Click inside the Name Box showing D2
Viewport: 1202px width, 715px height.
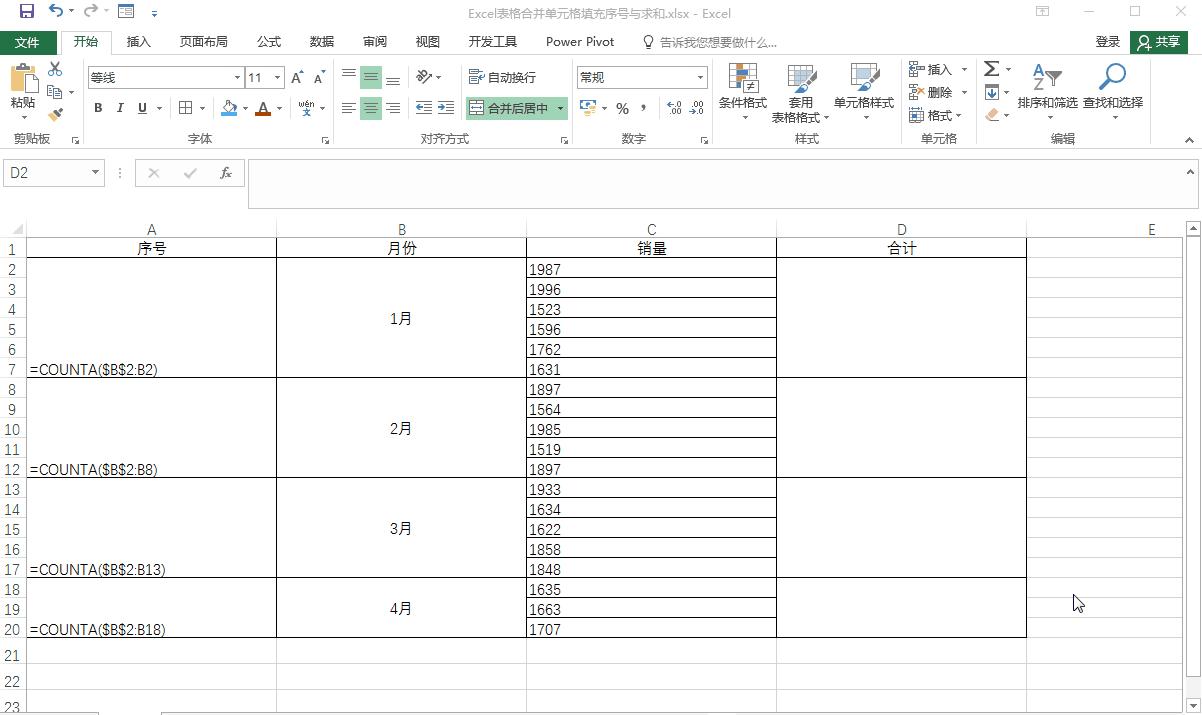pyautogui.click(x=45, y=172)
